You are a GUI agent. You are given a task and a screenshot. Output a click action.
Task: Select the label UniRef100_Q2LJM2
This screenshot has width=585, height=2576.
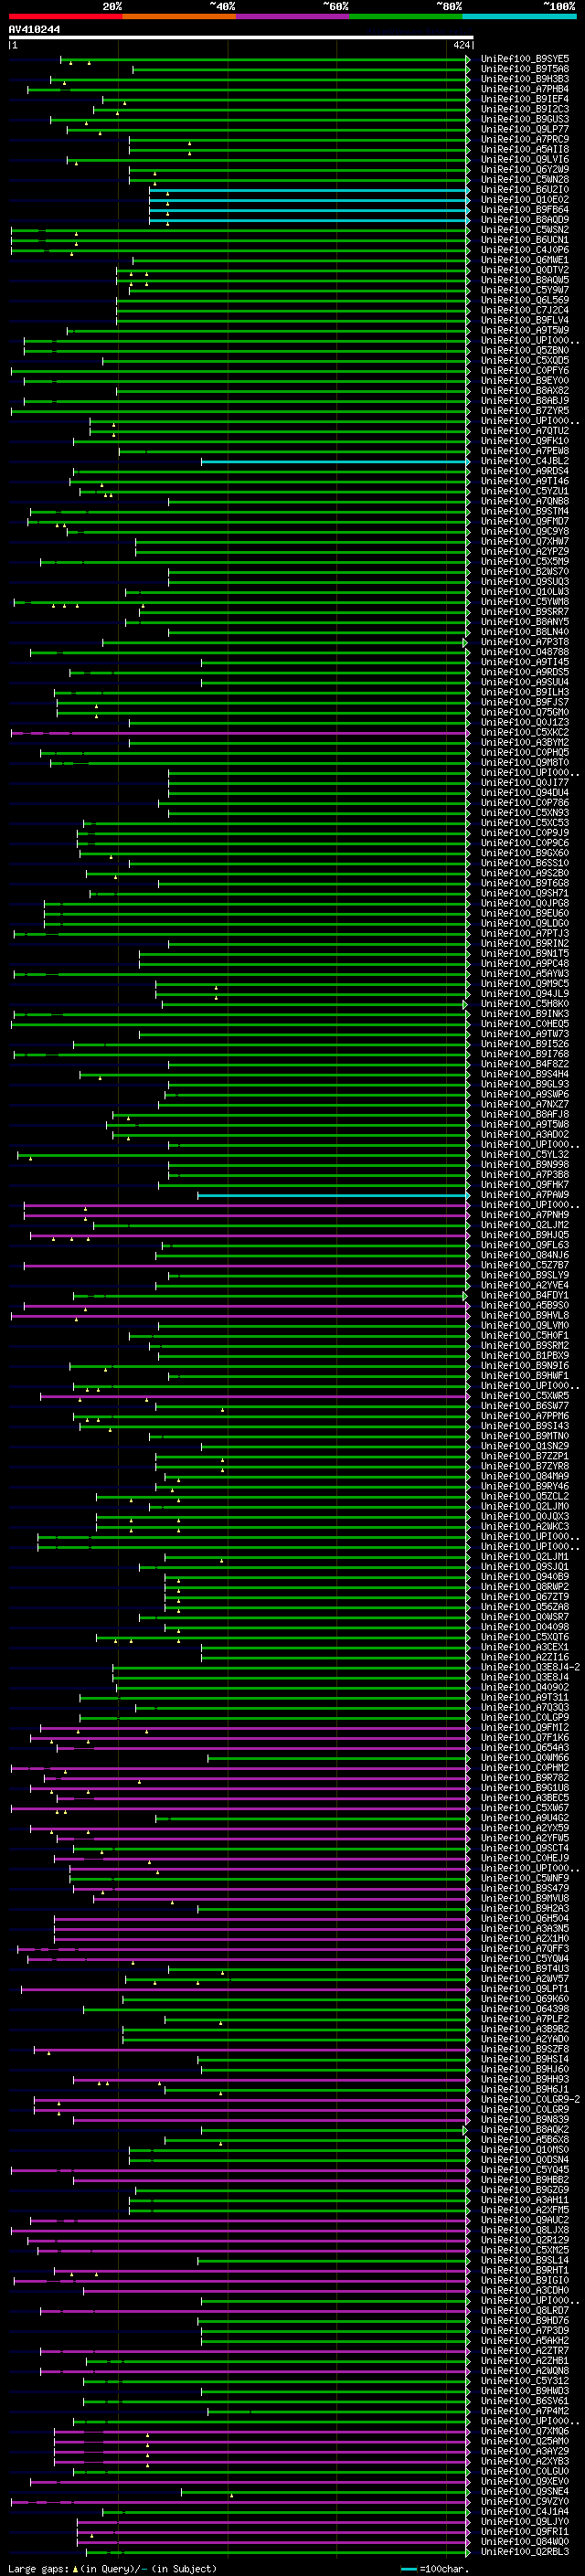click(x=525, y=1225)
